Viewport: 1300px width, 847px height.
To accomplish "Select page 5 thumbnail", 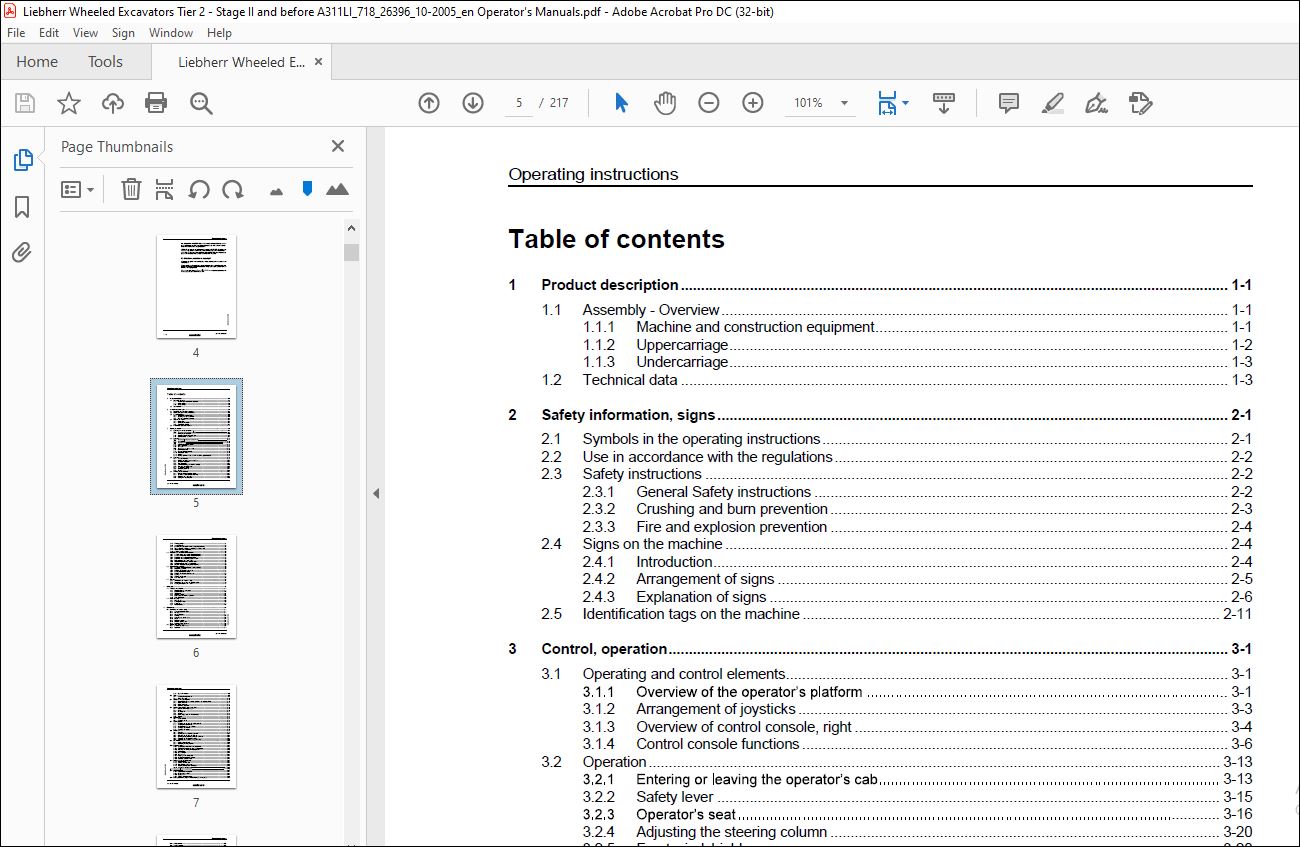I will point(196,437).
